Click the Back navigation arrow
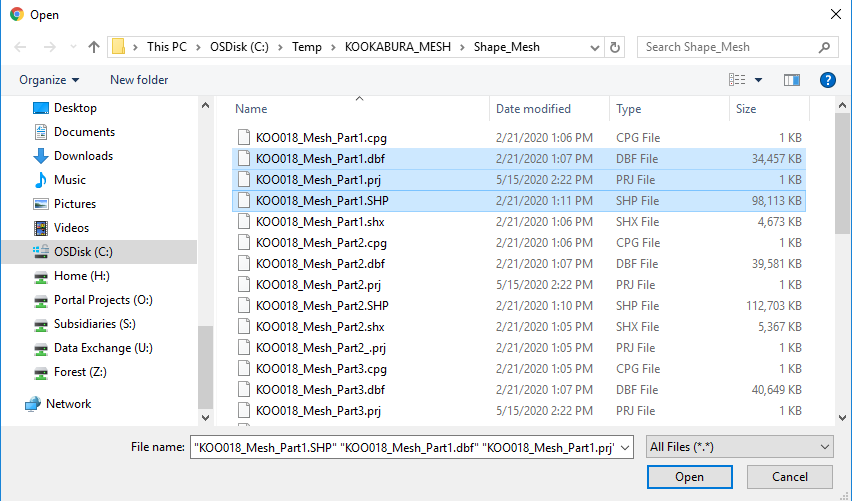The width and height of the screenshot is (852, 501). tap(22, 47)
